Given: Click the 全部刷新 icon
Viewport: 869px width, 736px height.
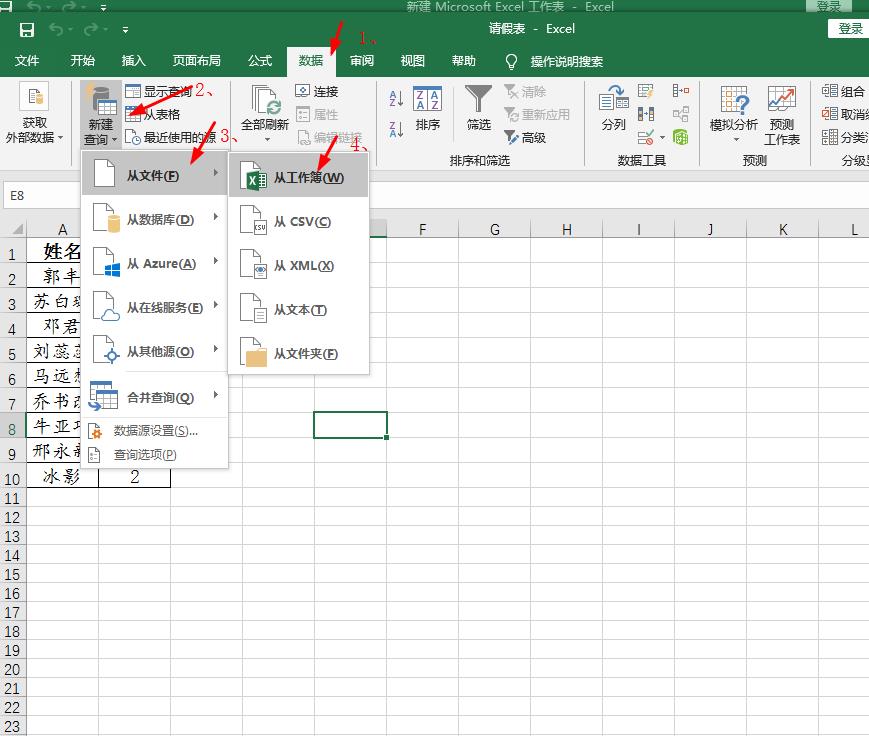Looking at the screenshot, I should point(265,100).
